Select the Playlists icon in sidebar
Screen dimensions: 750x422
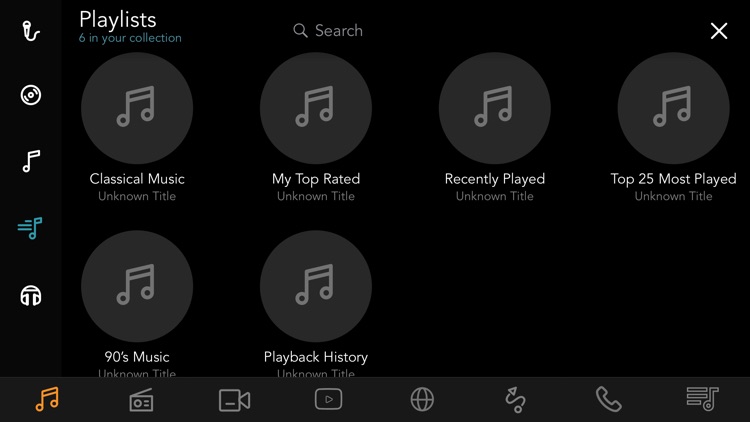pyautogui.click(x=31, y=229)
